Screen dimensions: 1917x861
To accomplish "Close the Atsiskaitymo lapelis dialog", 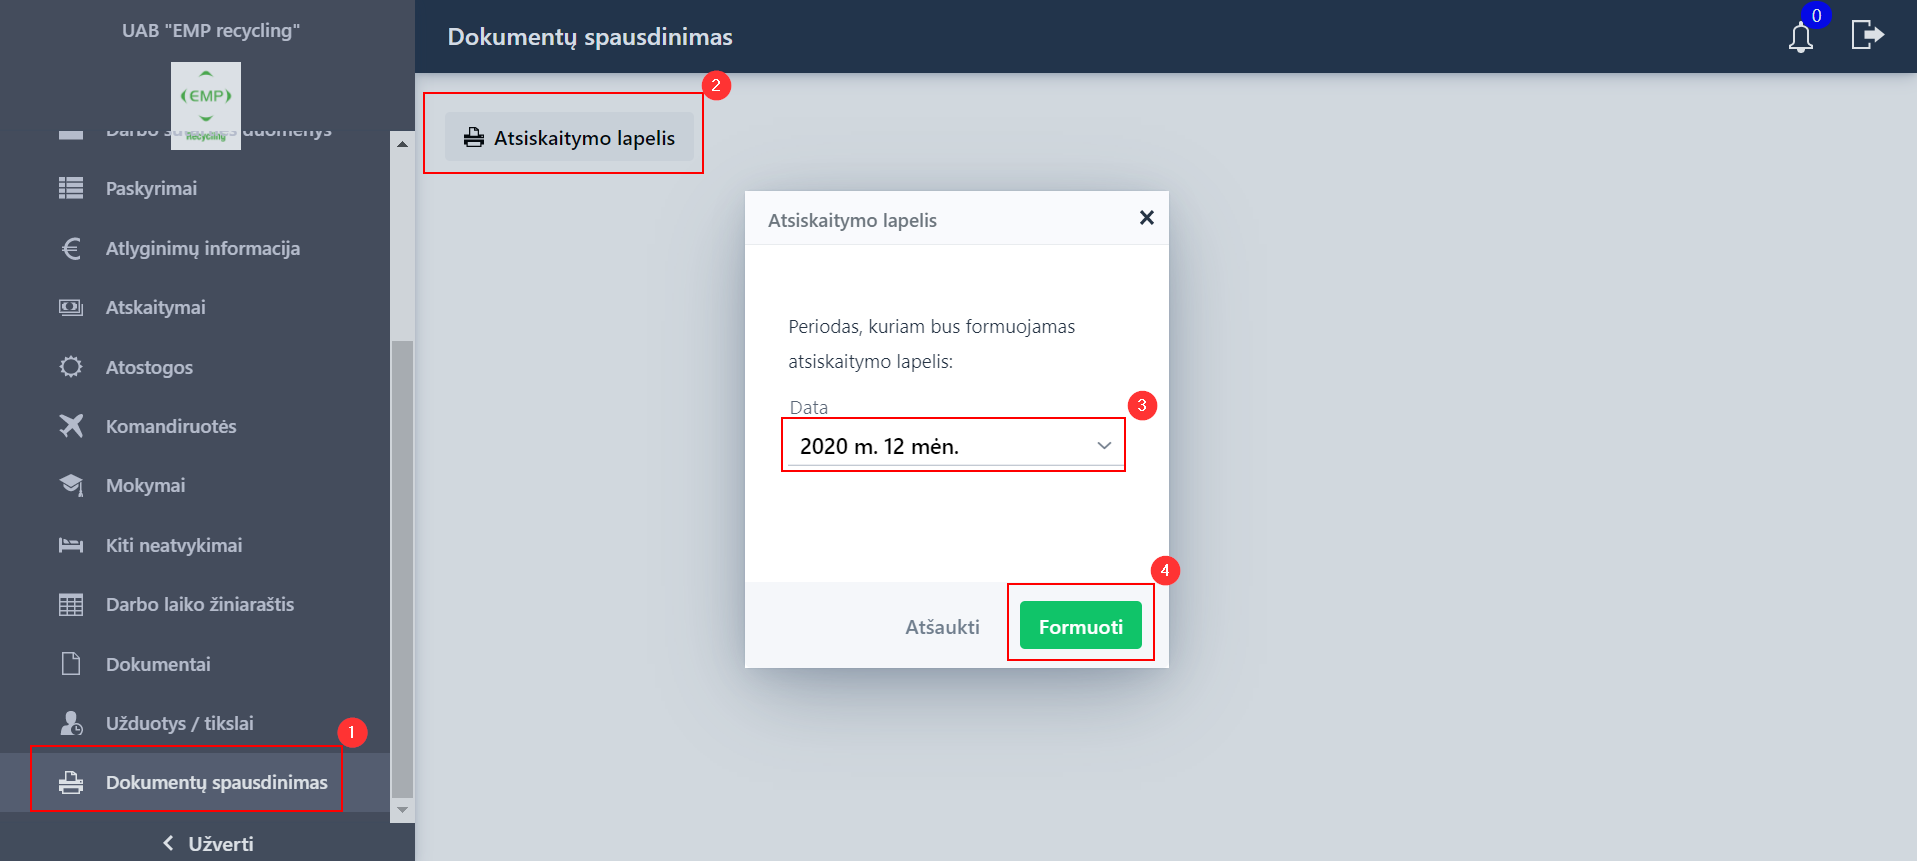I will (x=1146, y=218).
